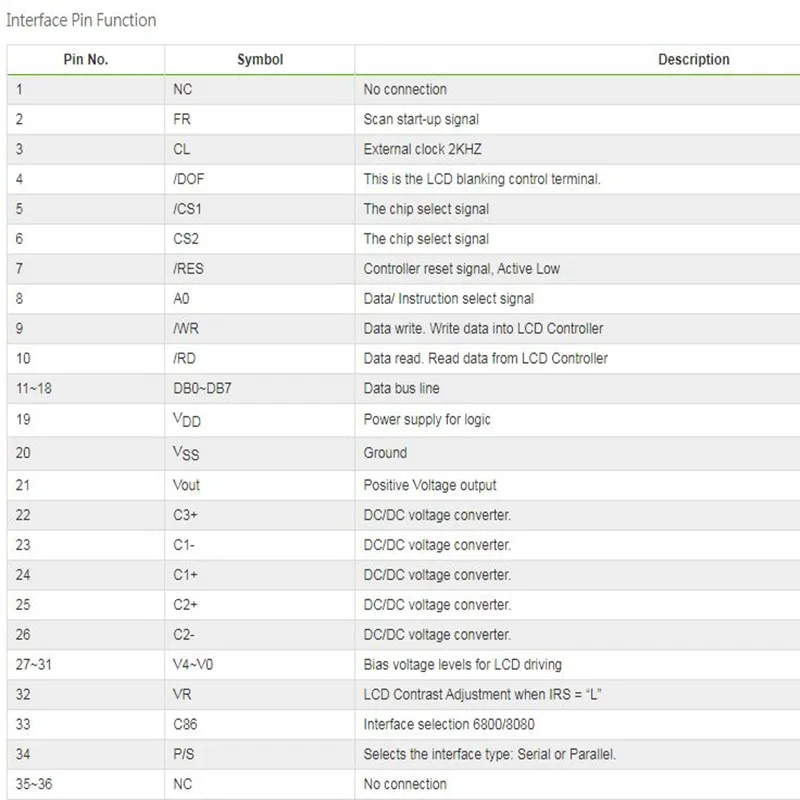Click the 'Ground' description cell
The image size is (800, 800).
point(385,453)
